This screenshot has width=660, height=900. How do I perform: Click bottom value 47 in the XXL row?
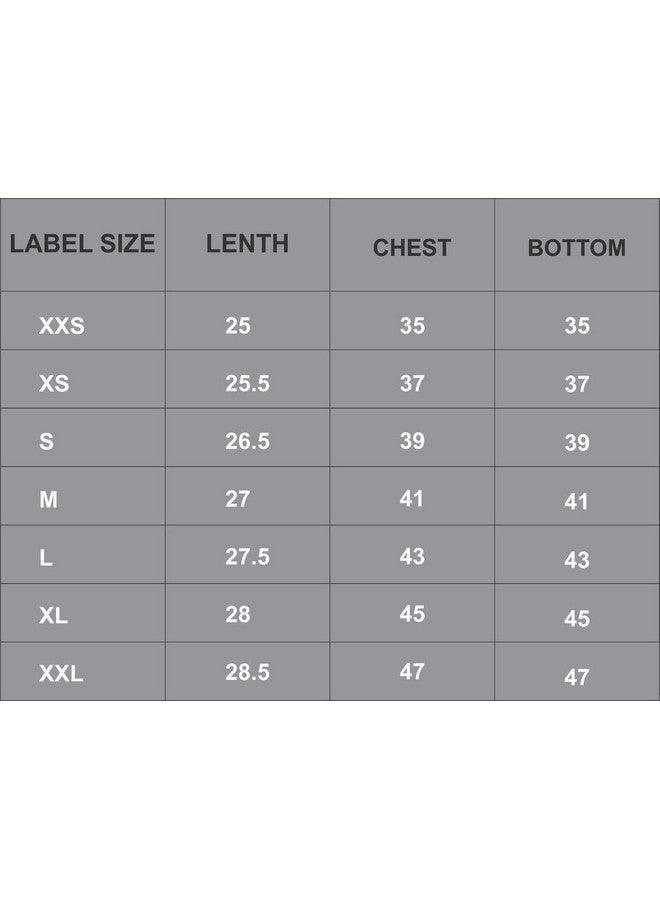click(577, 677)
